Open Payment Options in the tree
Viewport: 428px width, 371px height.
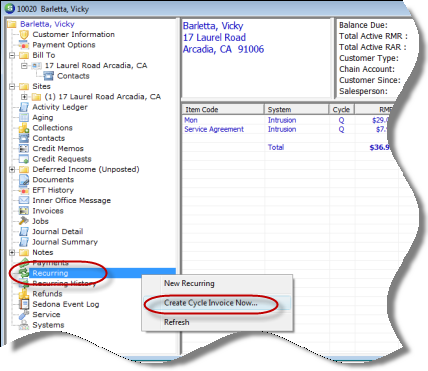click(64, 45)
